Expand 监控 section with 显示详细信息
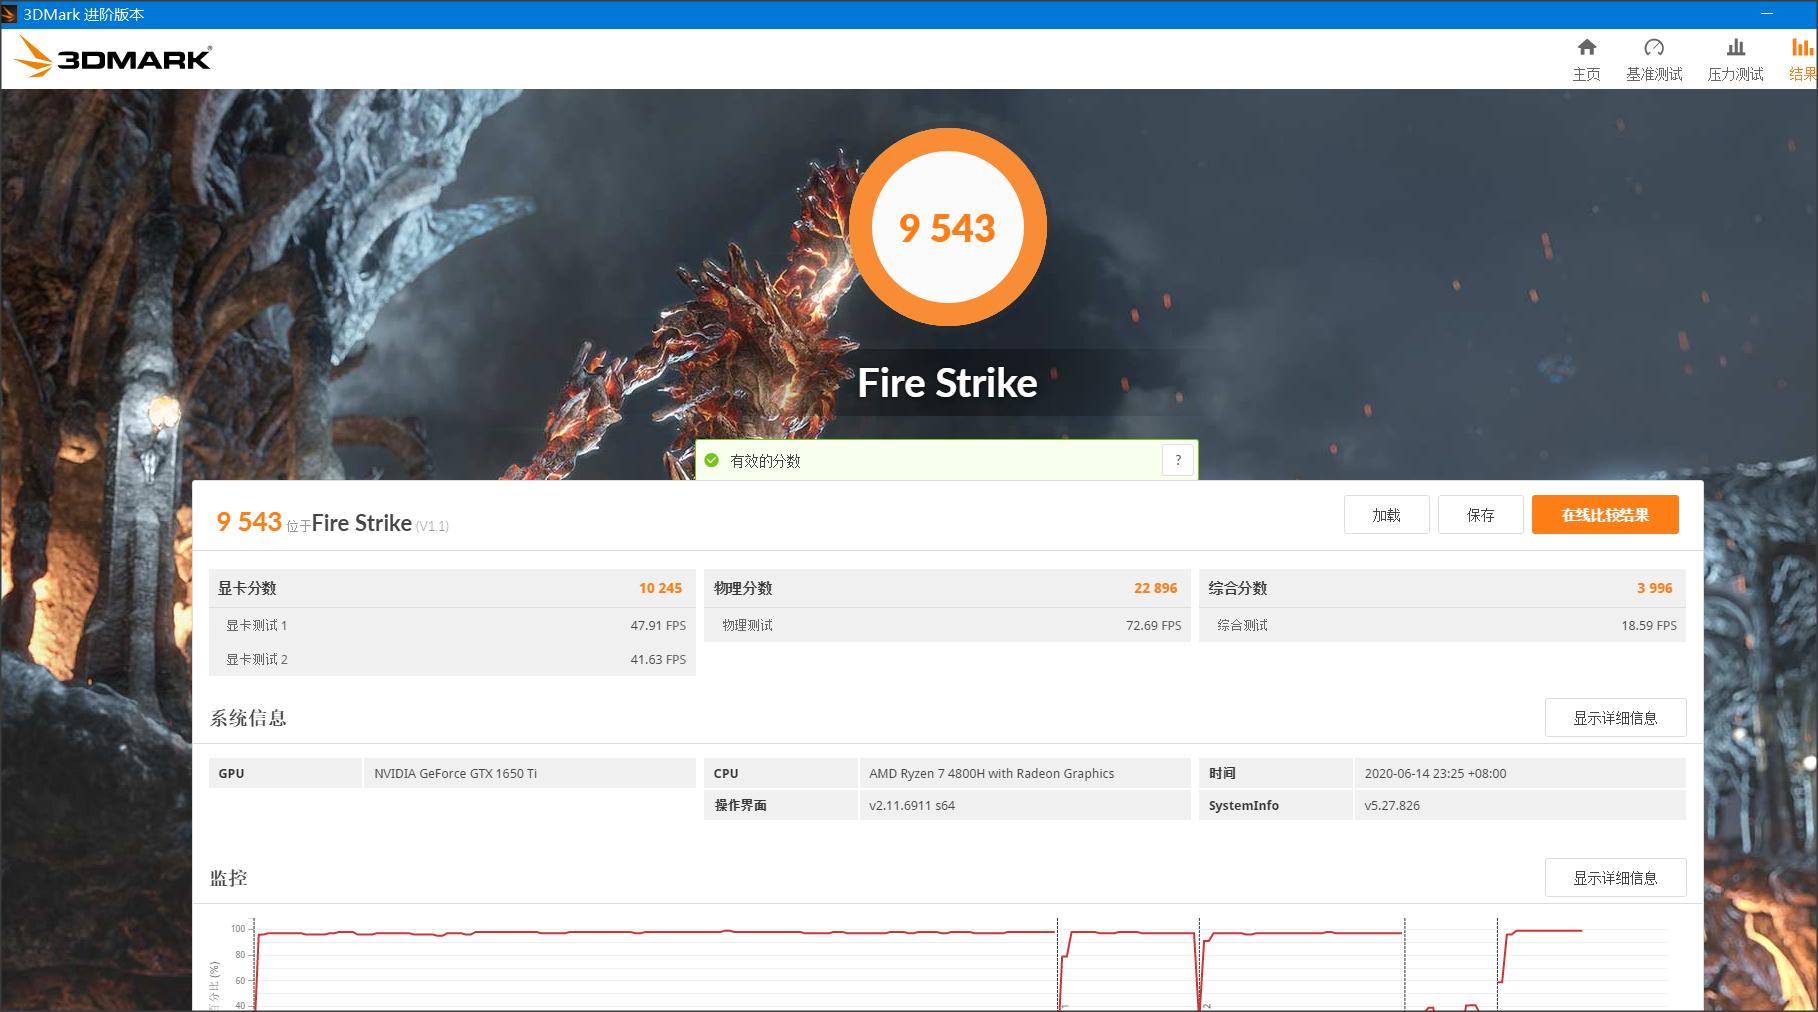This screenshot has width=1818, height=1012. tap(1614, 878)
